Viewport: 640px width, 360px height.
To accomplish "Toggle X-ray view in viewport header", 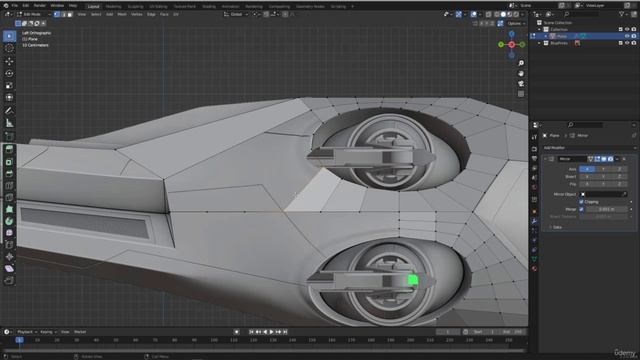I will point(488,14).
